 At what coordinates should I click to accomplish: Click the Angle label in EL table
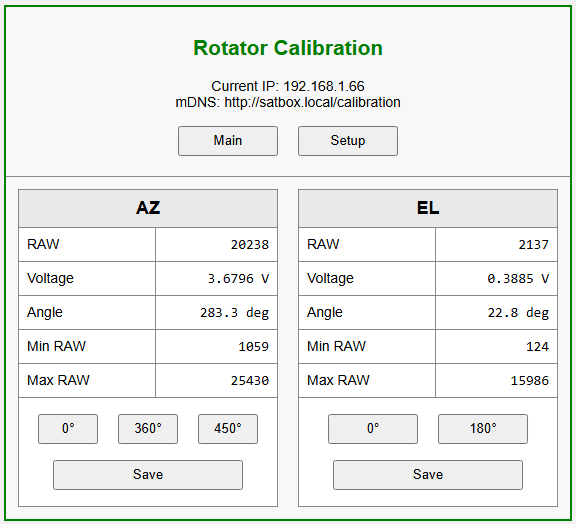pos(325,313)
